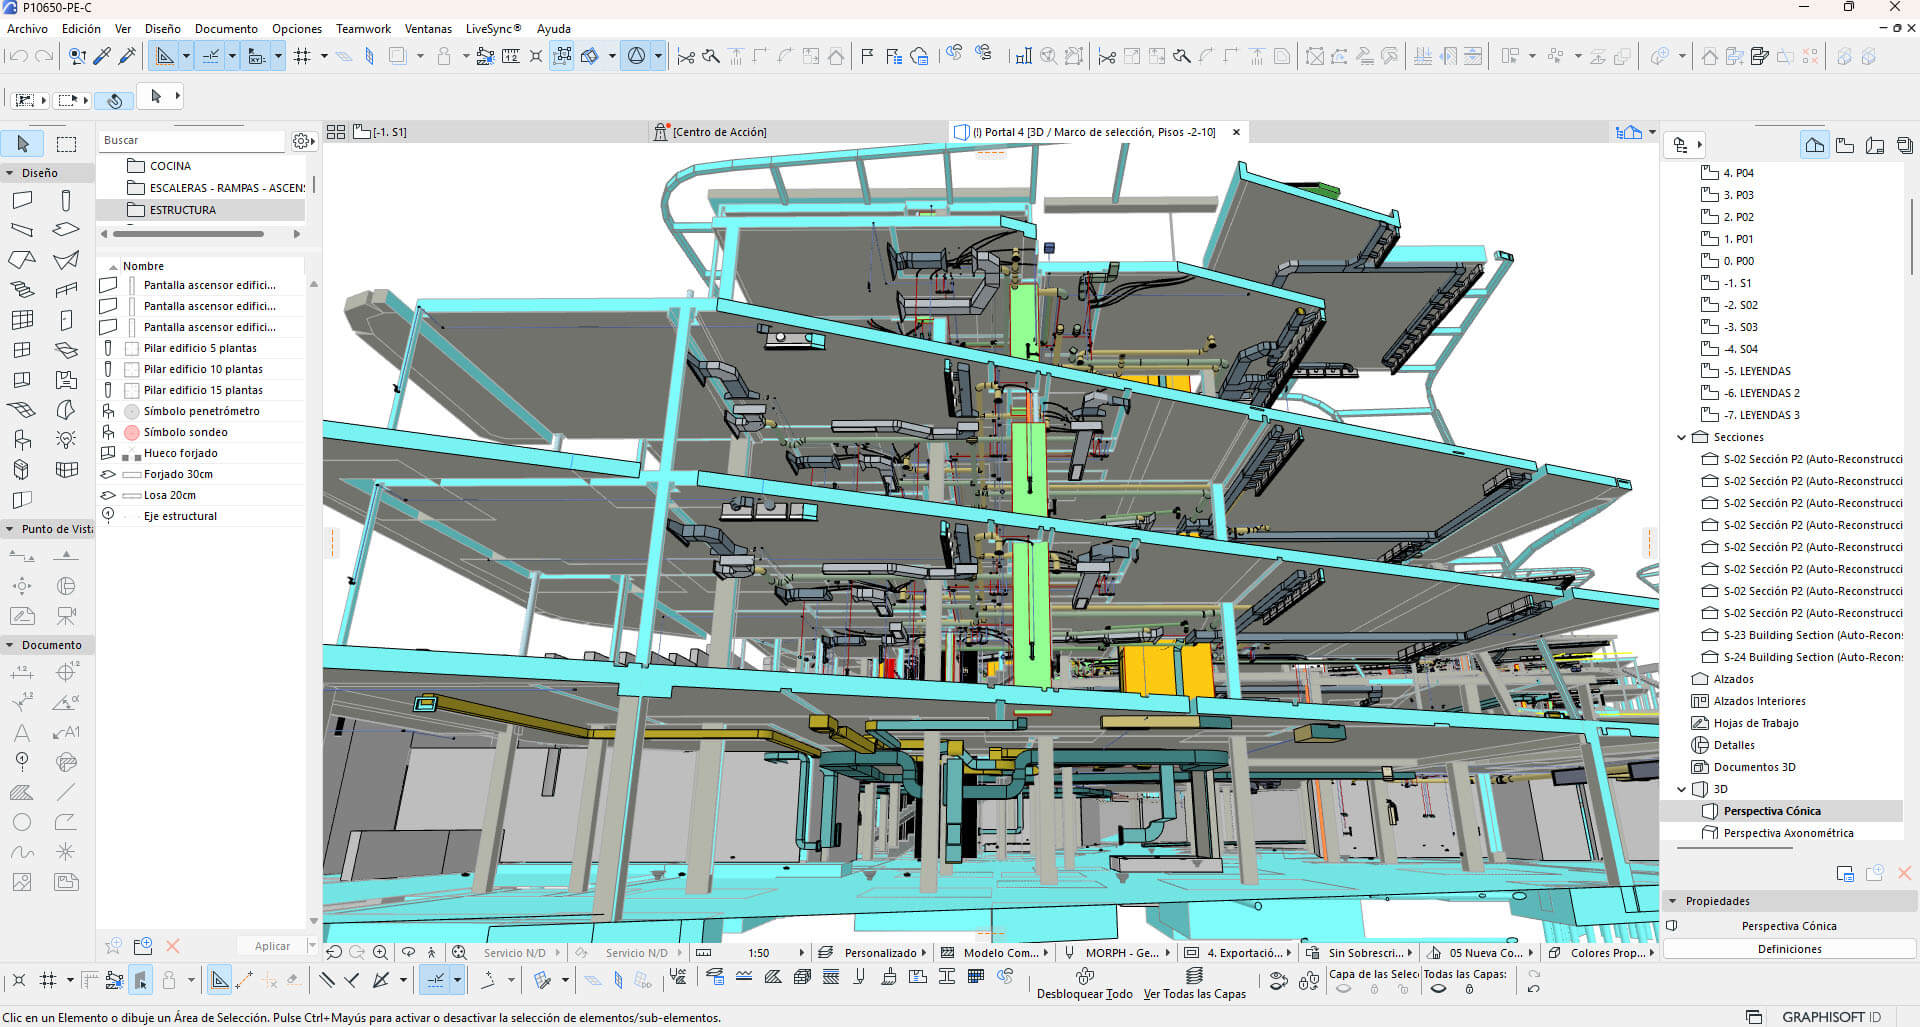Choose the Door tool in toolbox
The image size is (1920, 1027).
coord(66,320)
